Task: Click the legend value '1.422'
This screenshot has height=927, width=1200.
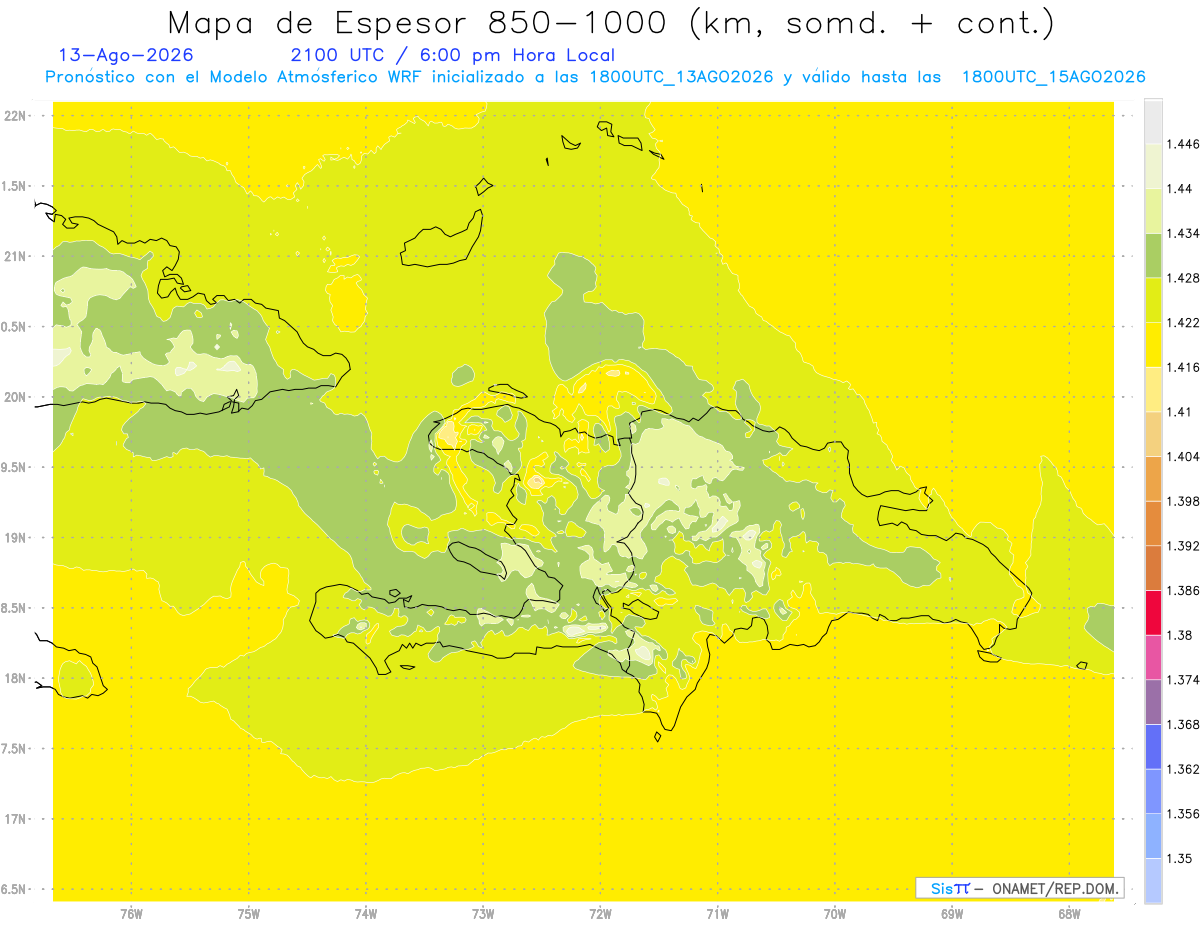Action: (1183, 323)
